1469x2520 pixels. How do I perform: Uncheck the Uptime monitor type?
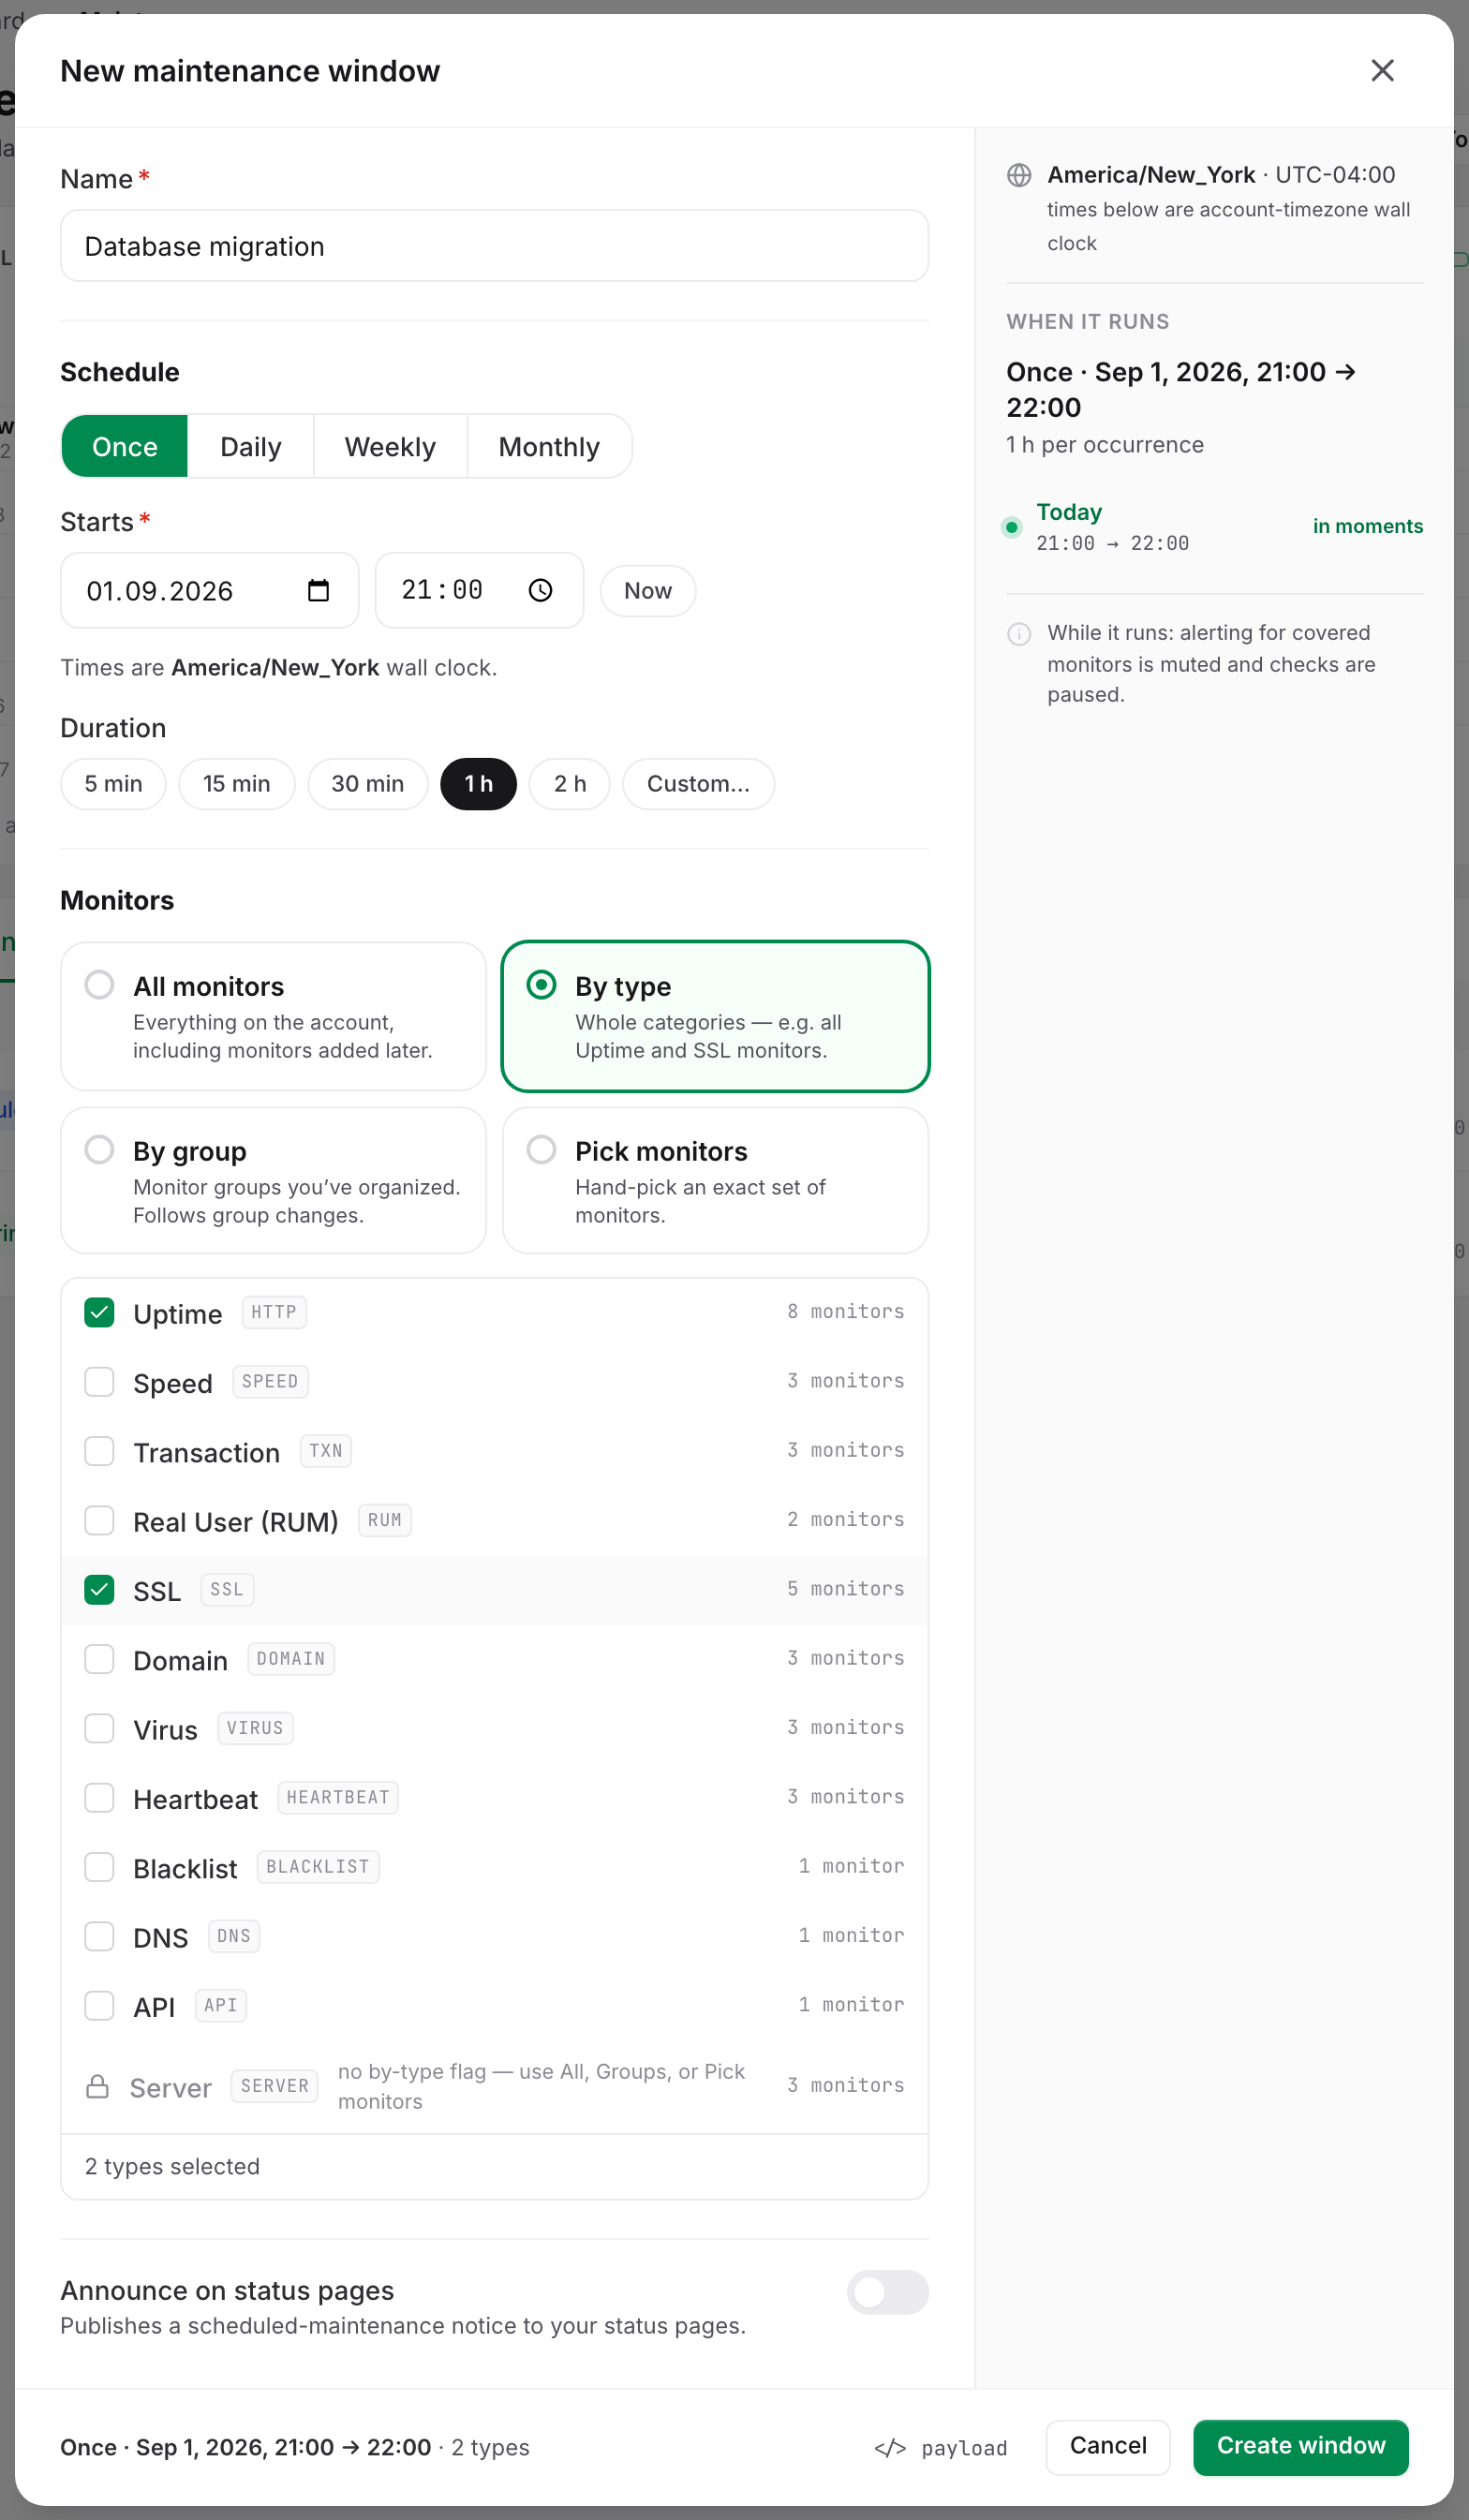click(99, 1312)
